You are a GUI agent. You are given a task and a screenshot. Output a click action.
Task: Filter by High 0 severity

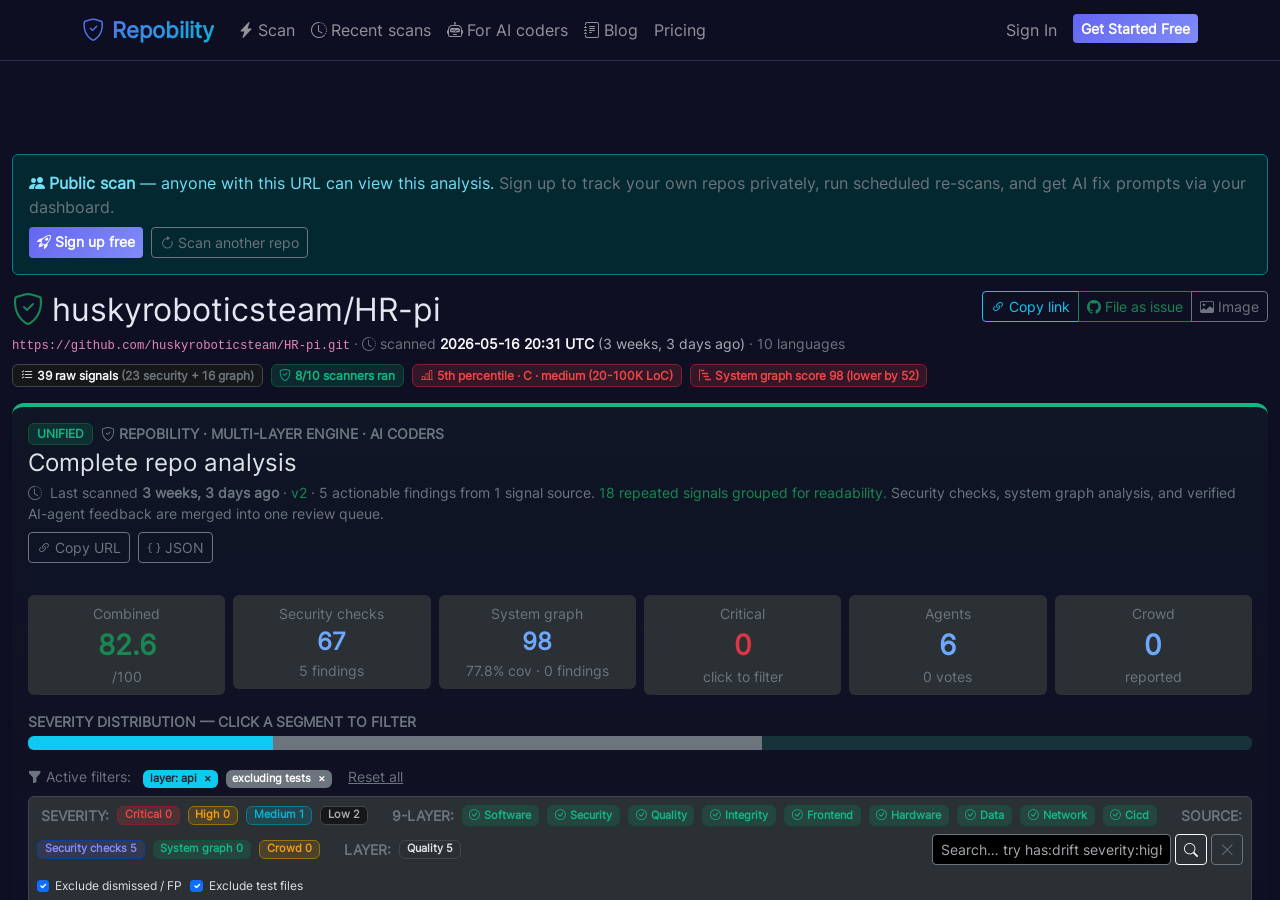213,815
